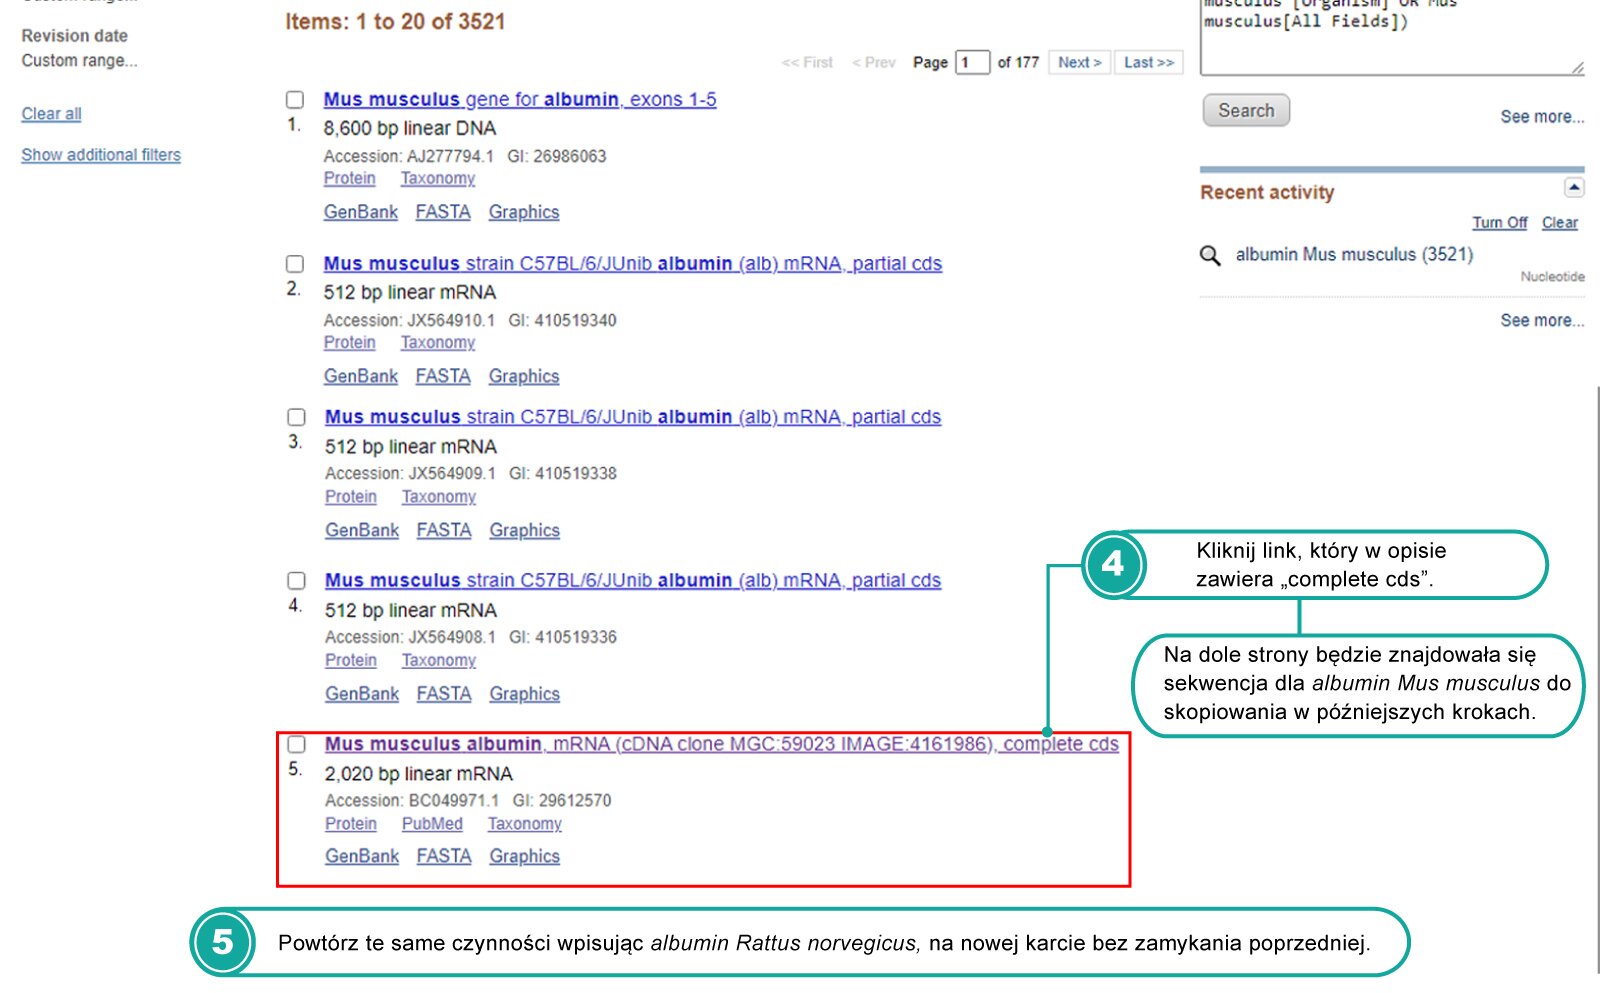Open Custom range under Revision date
Screen dimensions: 1600x993
[80, 61]
